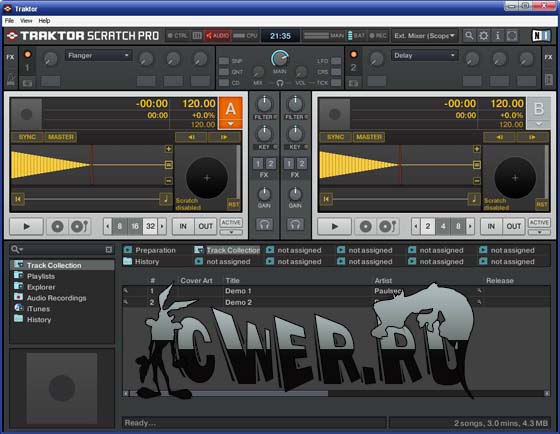Click the browser search input field
This screenshot has height=434, width=560.
62,249
